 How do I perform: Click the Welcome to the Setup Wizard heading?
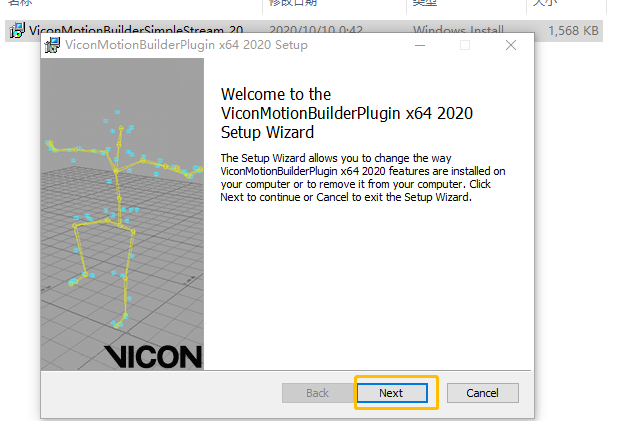(346, 113)
